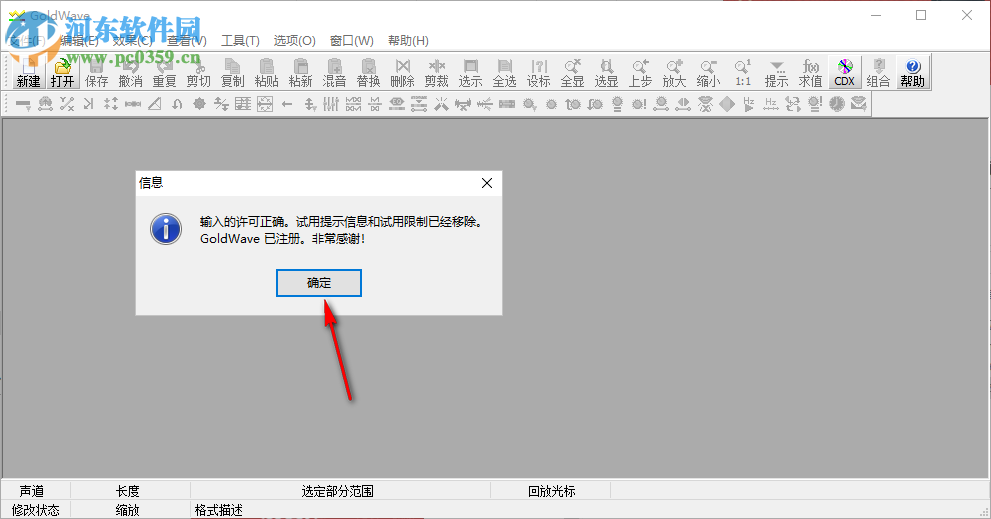Open the 窗口(W) menu
The width and height of the screenshot is (991, 519).
coord(351,40)
